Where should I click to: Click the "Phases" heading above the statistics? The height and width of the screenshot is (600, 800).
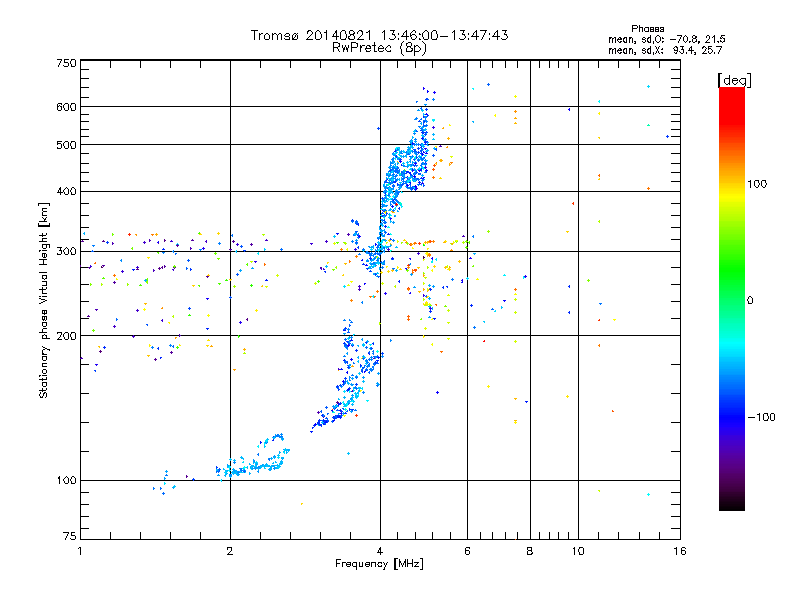pyautogui.click(x=647, y=29)
